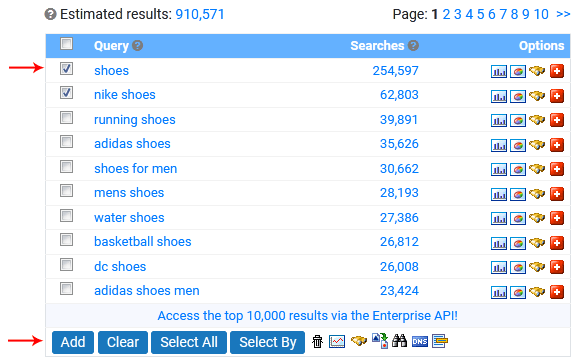Uncheck the nike shoes checkbox
Image resolution: width=580 pixels, height=360 pixels.
pos(67,93)
